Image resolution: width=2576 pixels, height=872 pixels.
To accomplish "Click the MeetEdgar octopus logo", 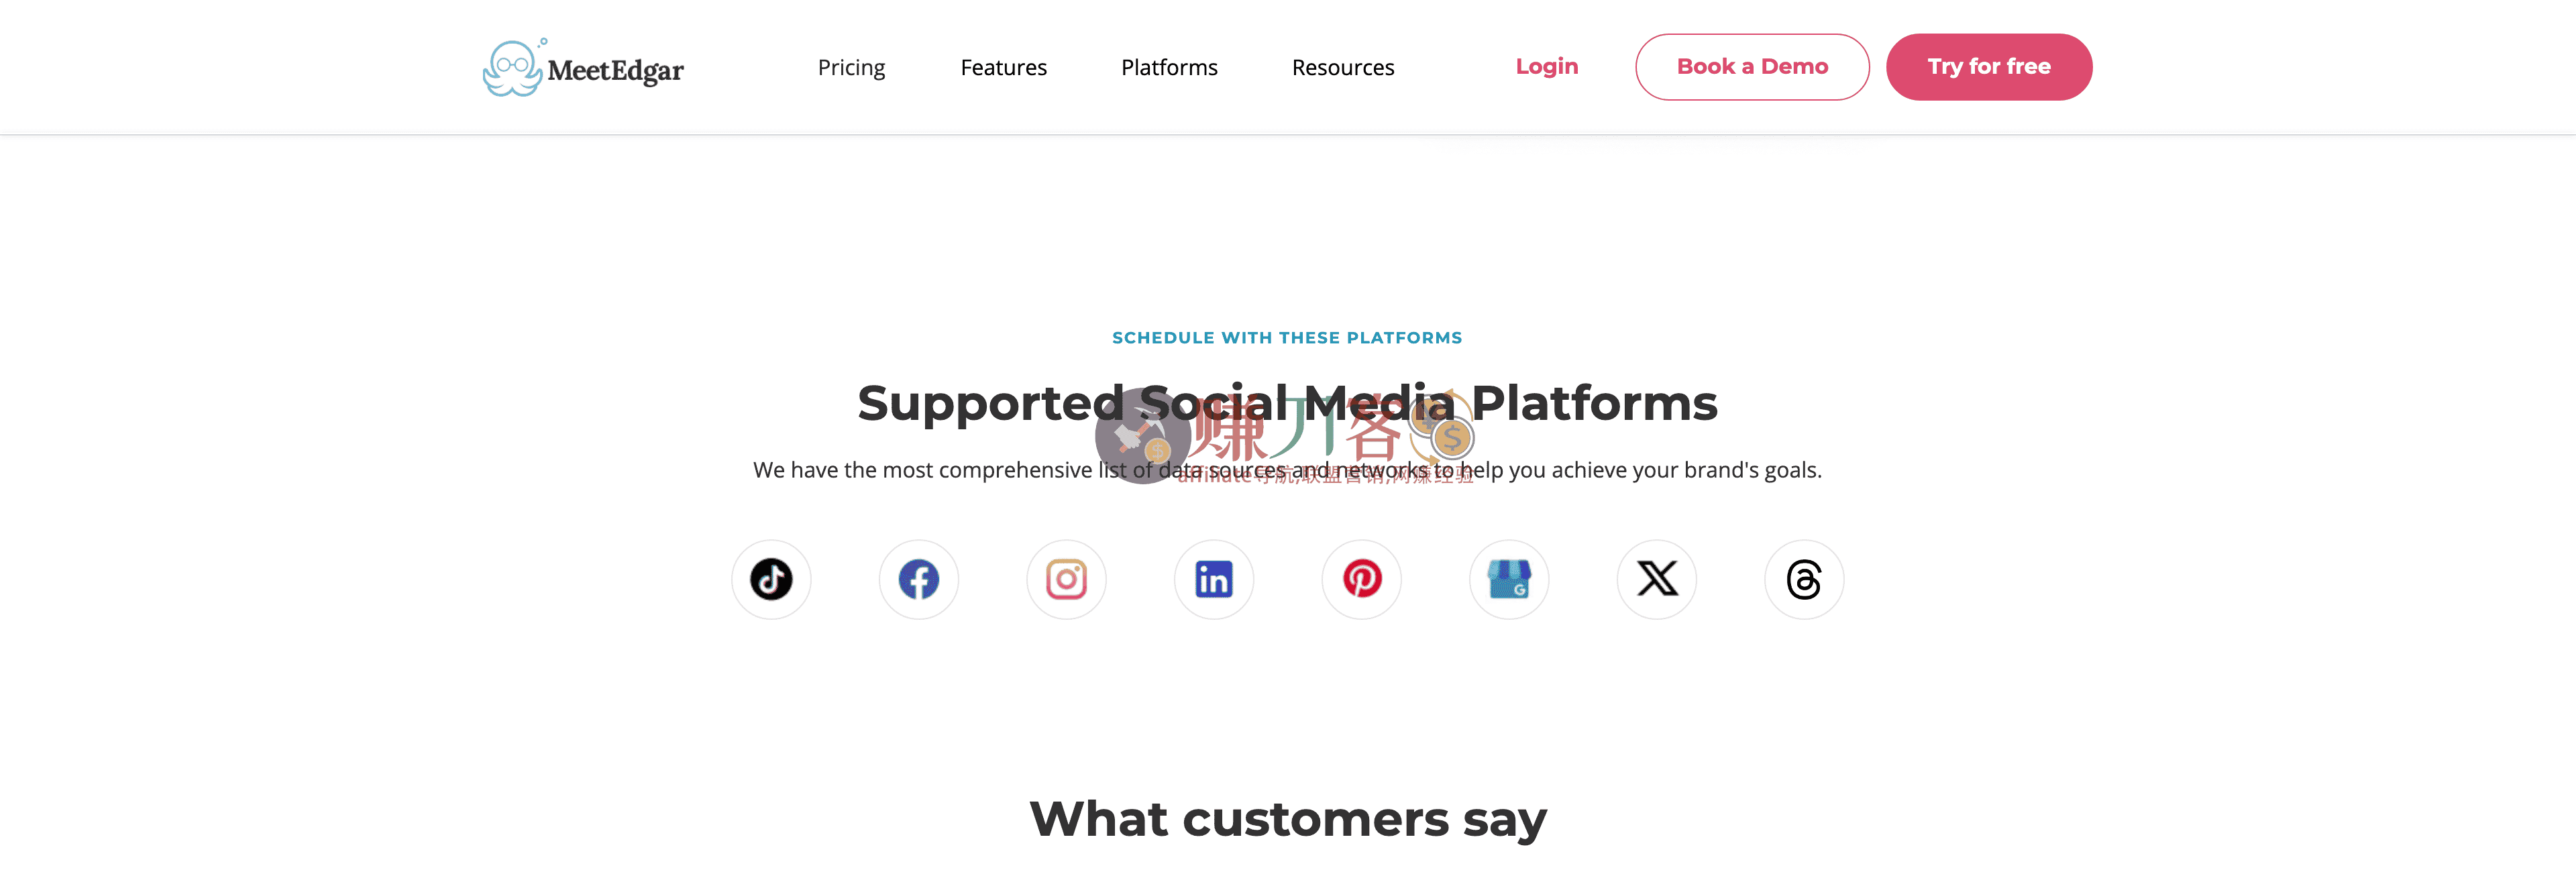I will 512,68.
